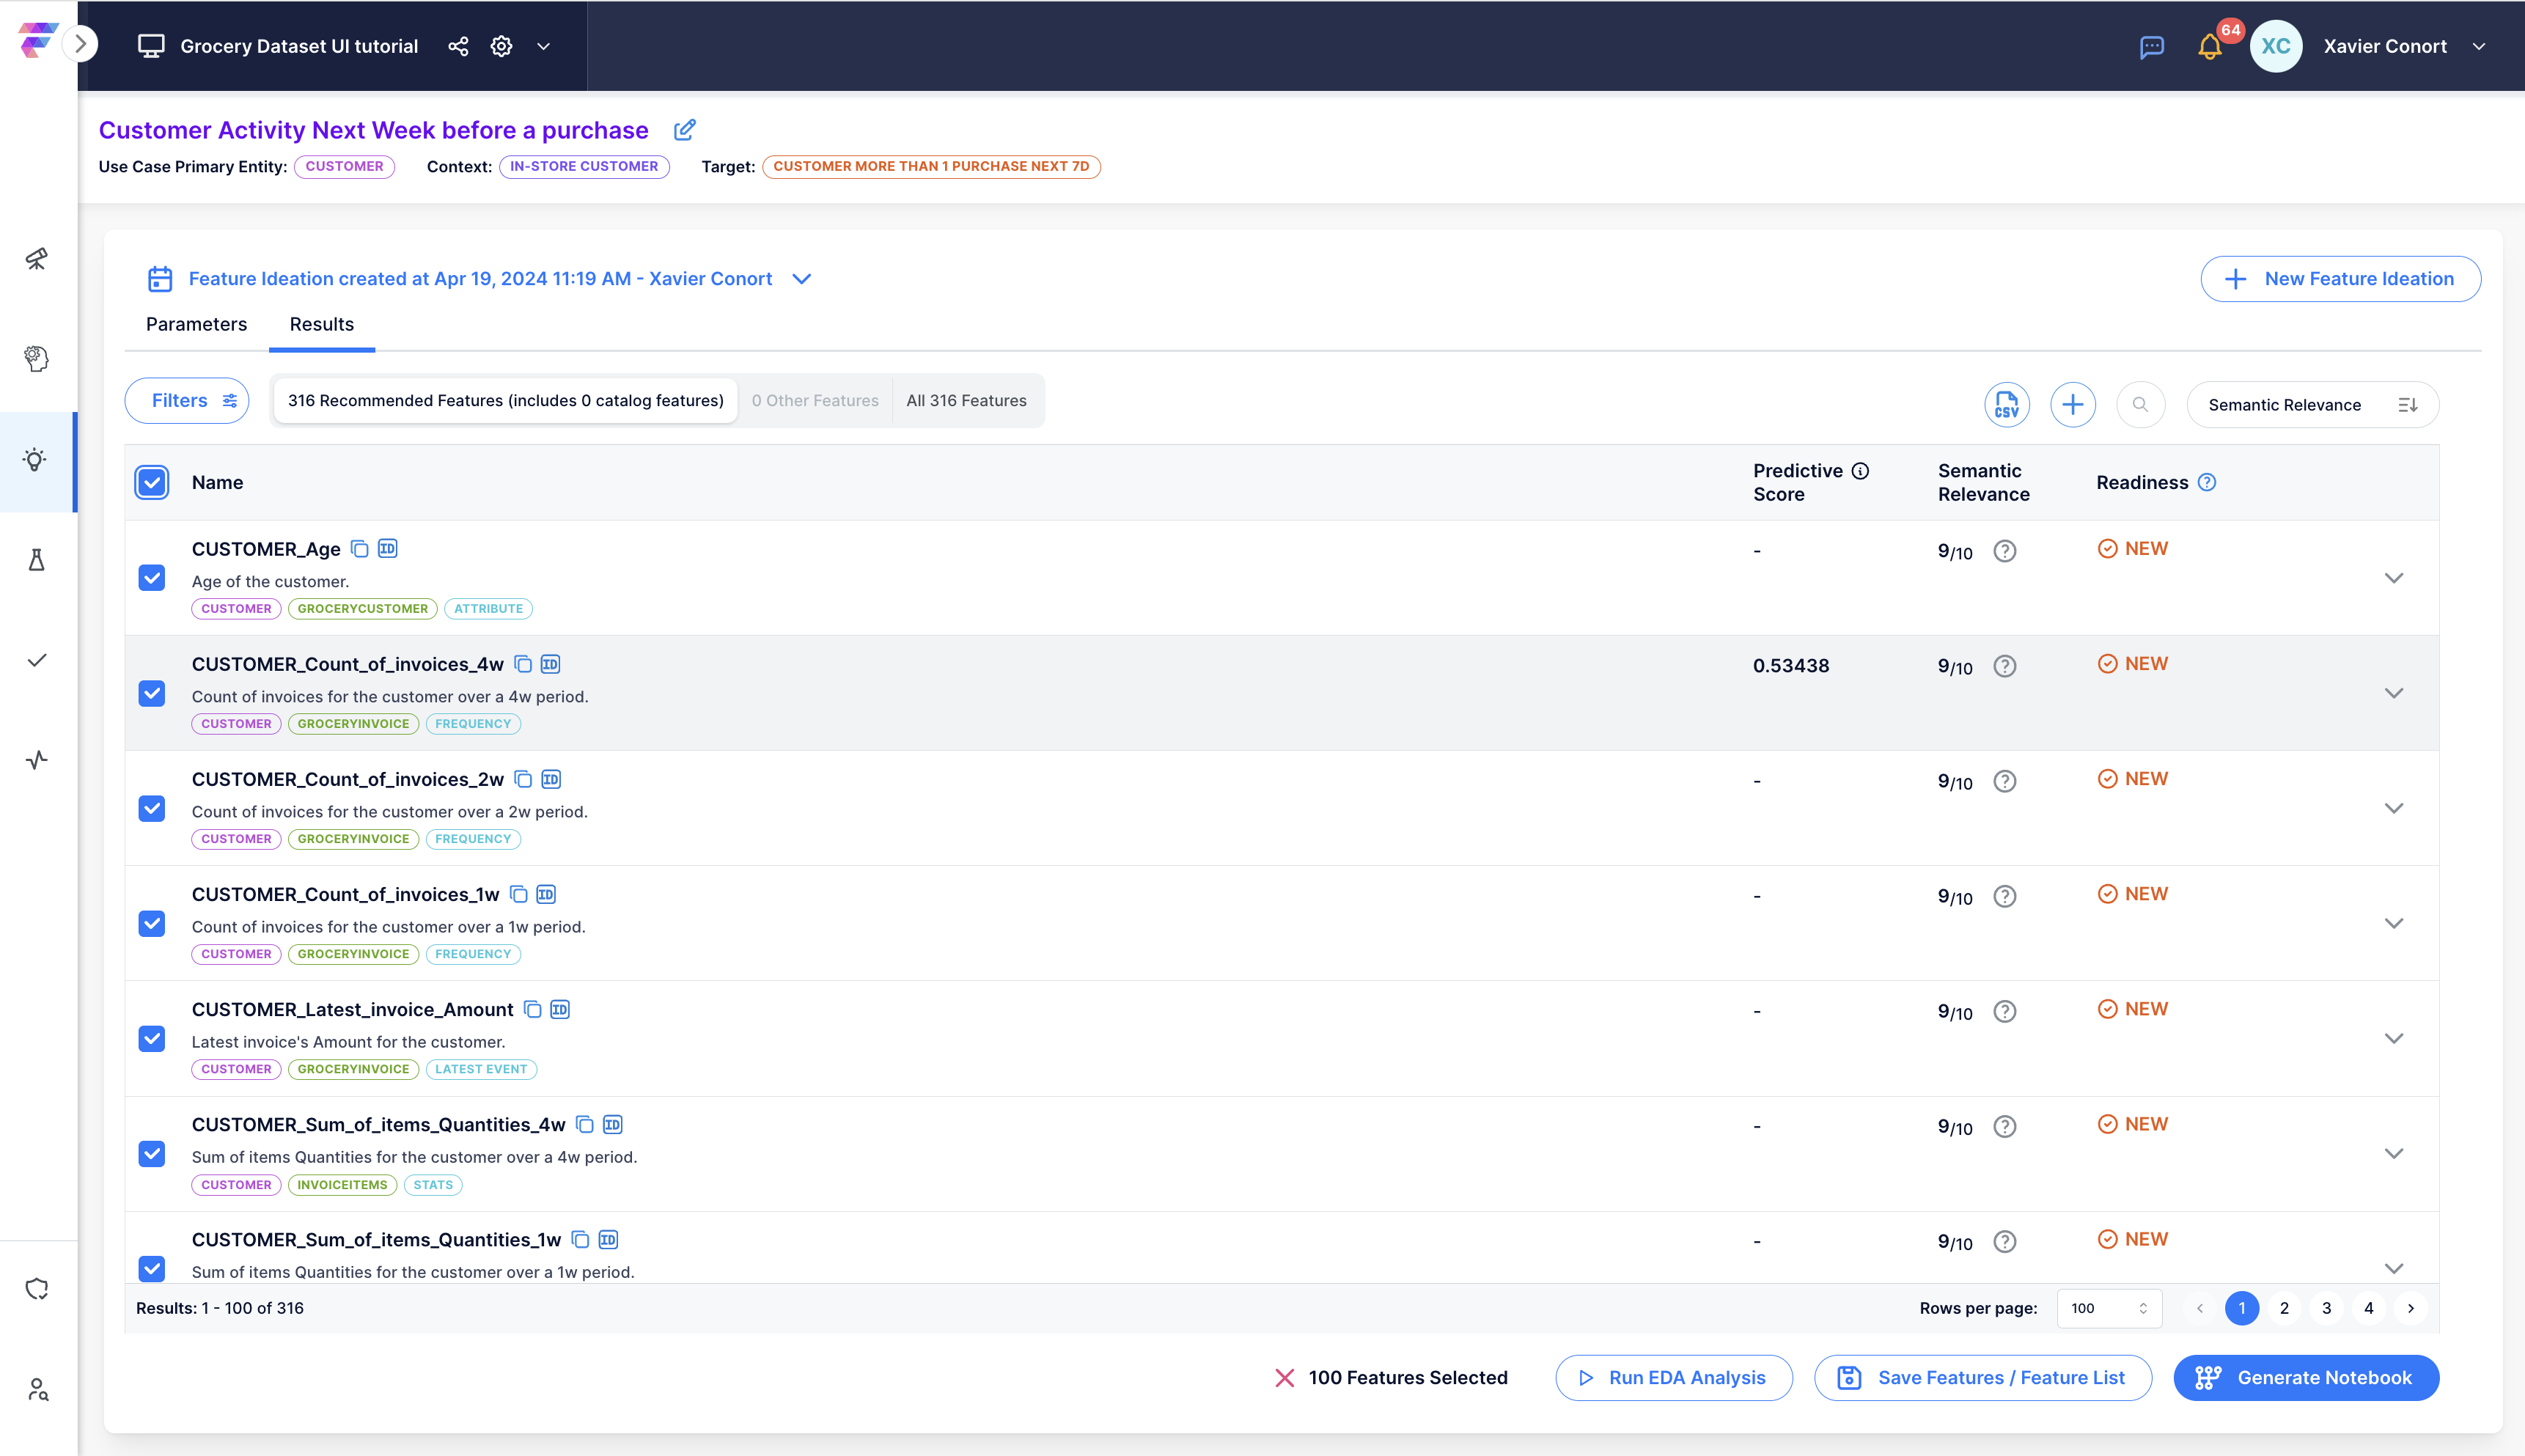
Task: Open the catalog dropdown chevron in top bar
Action: 543,46
